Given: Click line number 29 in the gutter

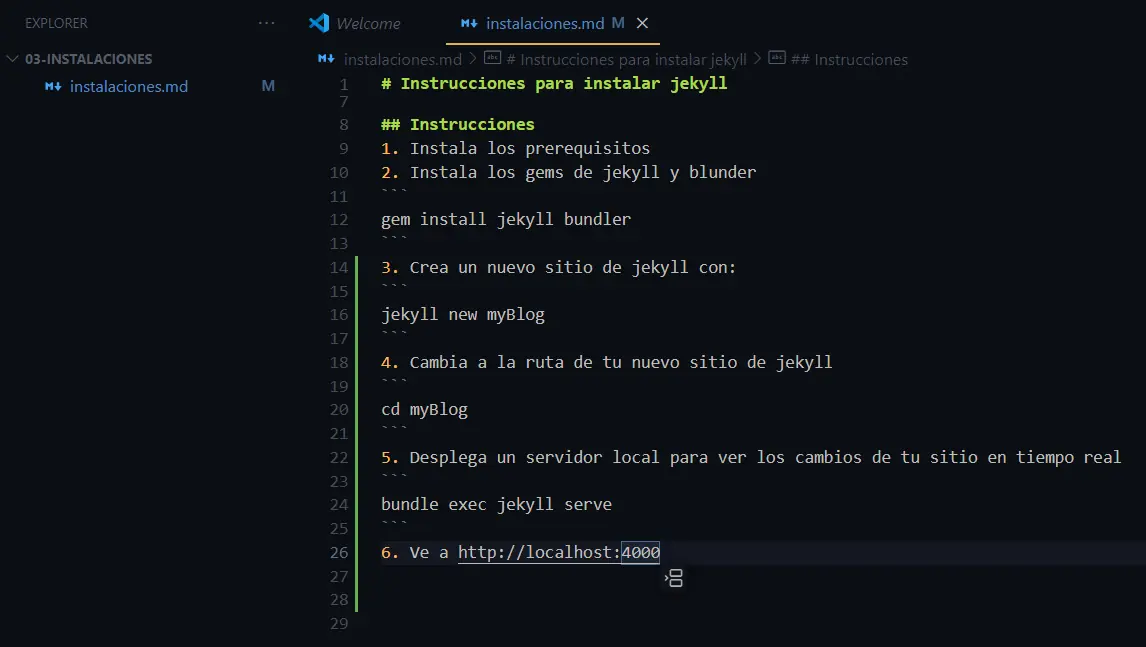Looking at the screenshot, I should click(x=339, y=624).
